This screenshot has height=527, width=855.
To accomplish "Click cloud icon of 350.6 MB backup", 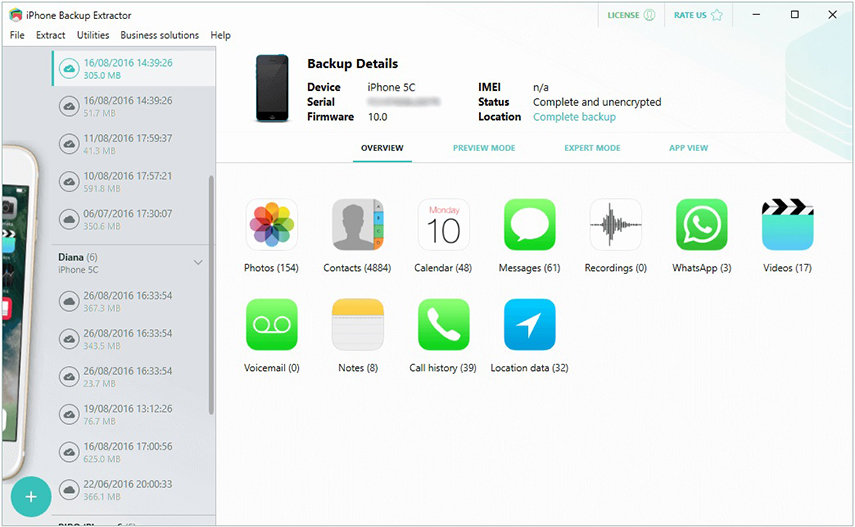I will point(69,219).
